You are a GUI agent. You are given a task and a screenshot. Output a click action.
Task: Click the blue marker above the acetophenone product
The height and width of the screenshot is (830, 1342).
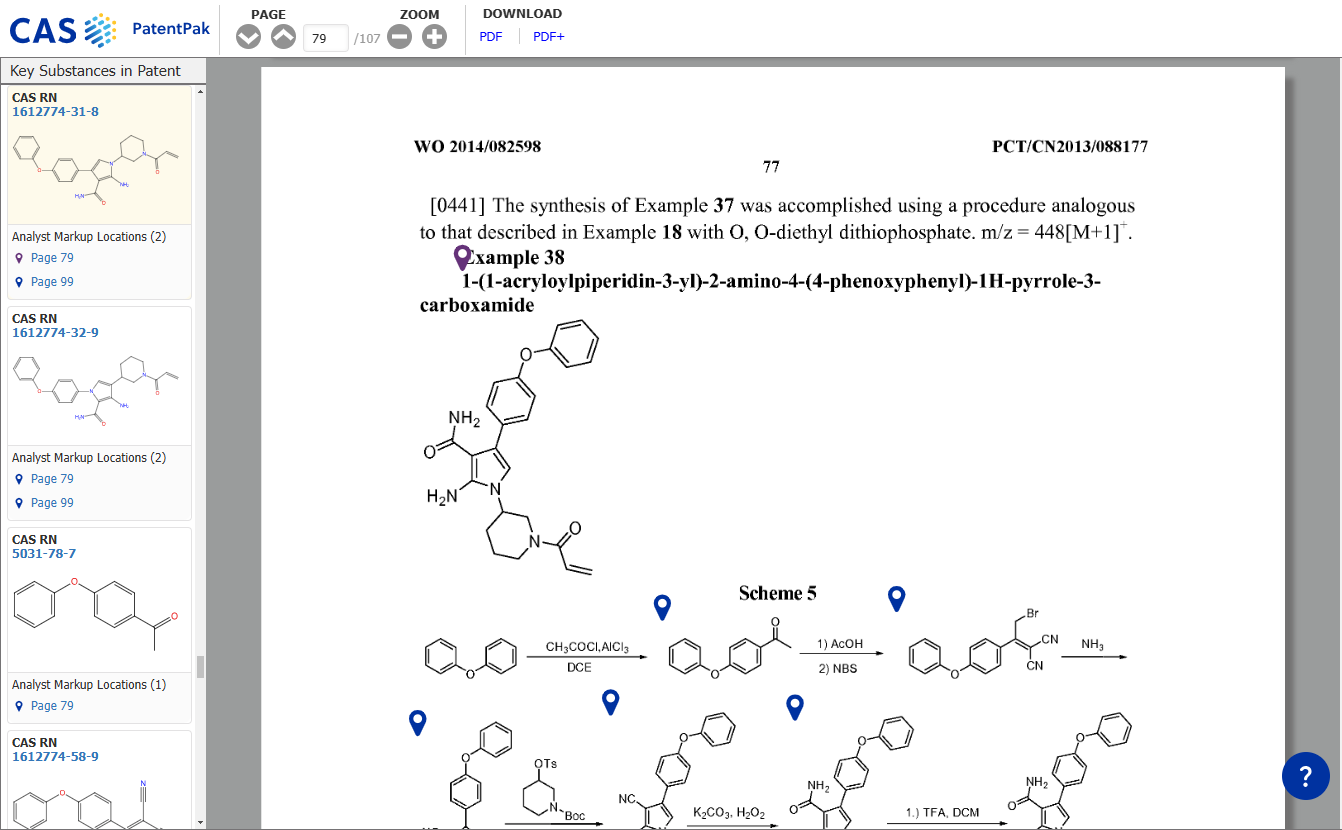[x=662, y=606]
